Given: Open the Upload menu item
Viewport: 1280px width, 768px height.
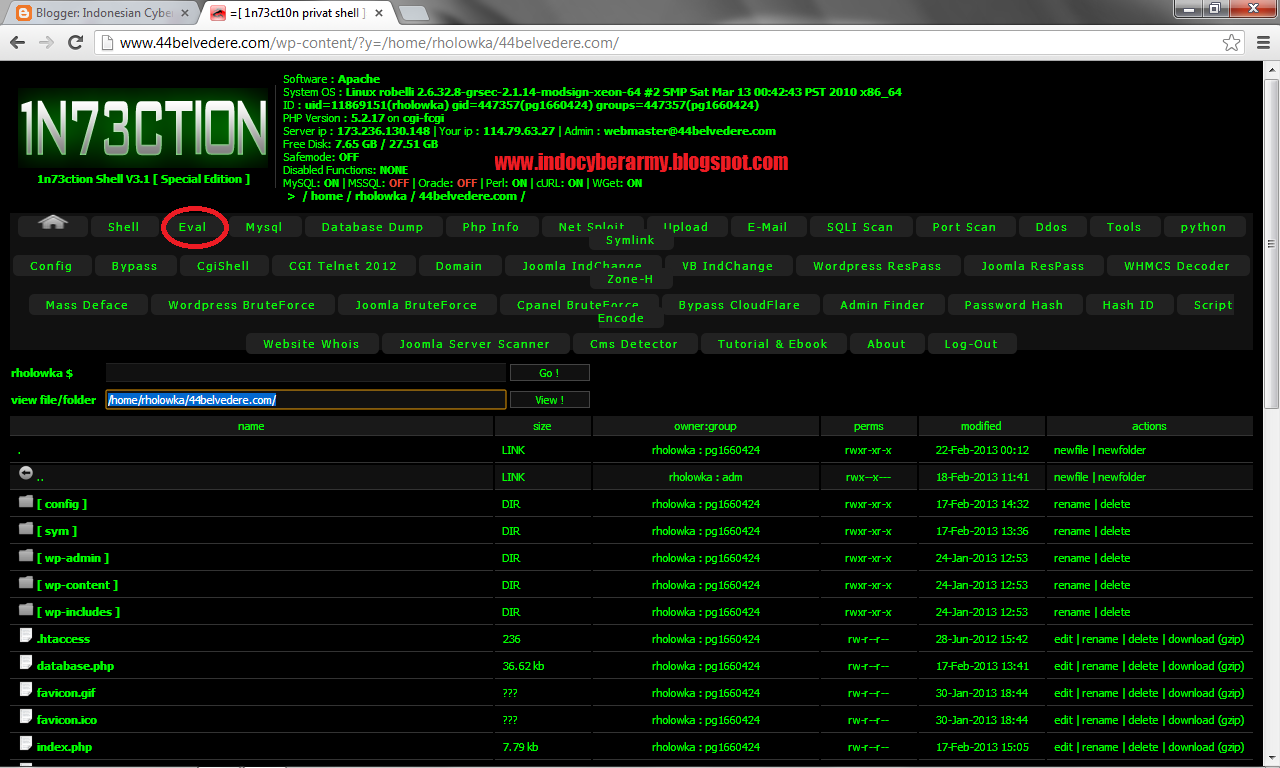Looking at the screenshot, I should click(686, 227).
